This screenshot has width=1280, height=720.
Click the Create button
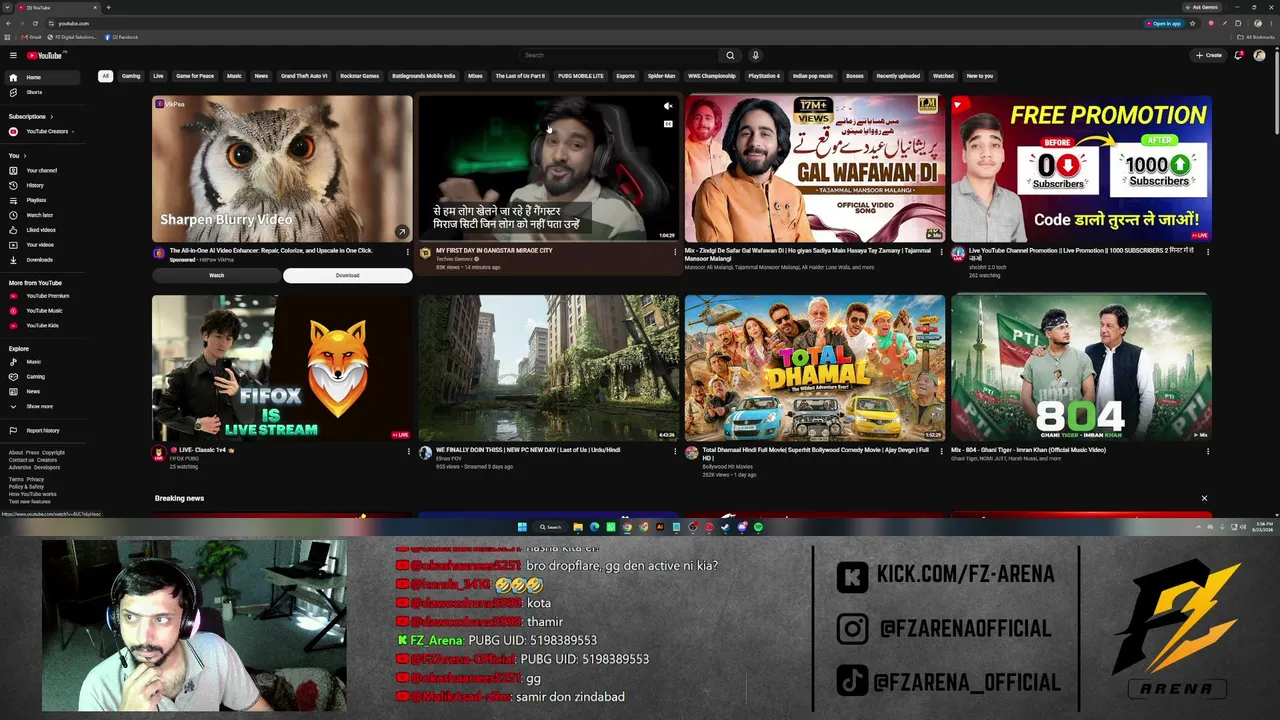tap(1209, 55)
